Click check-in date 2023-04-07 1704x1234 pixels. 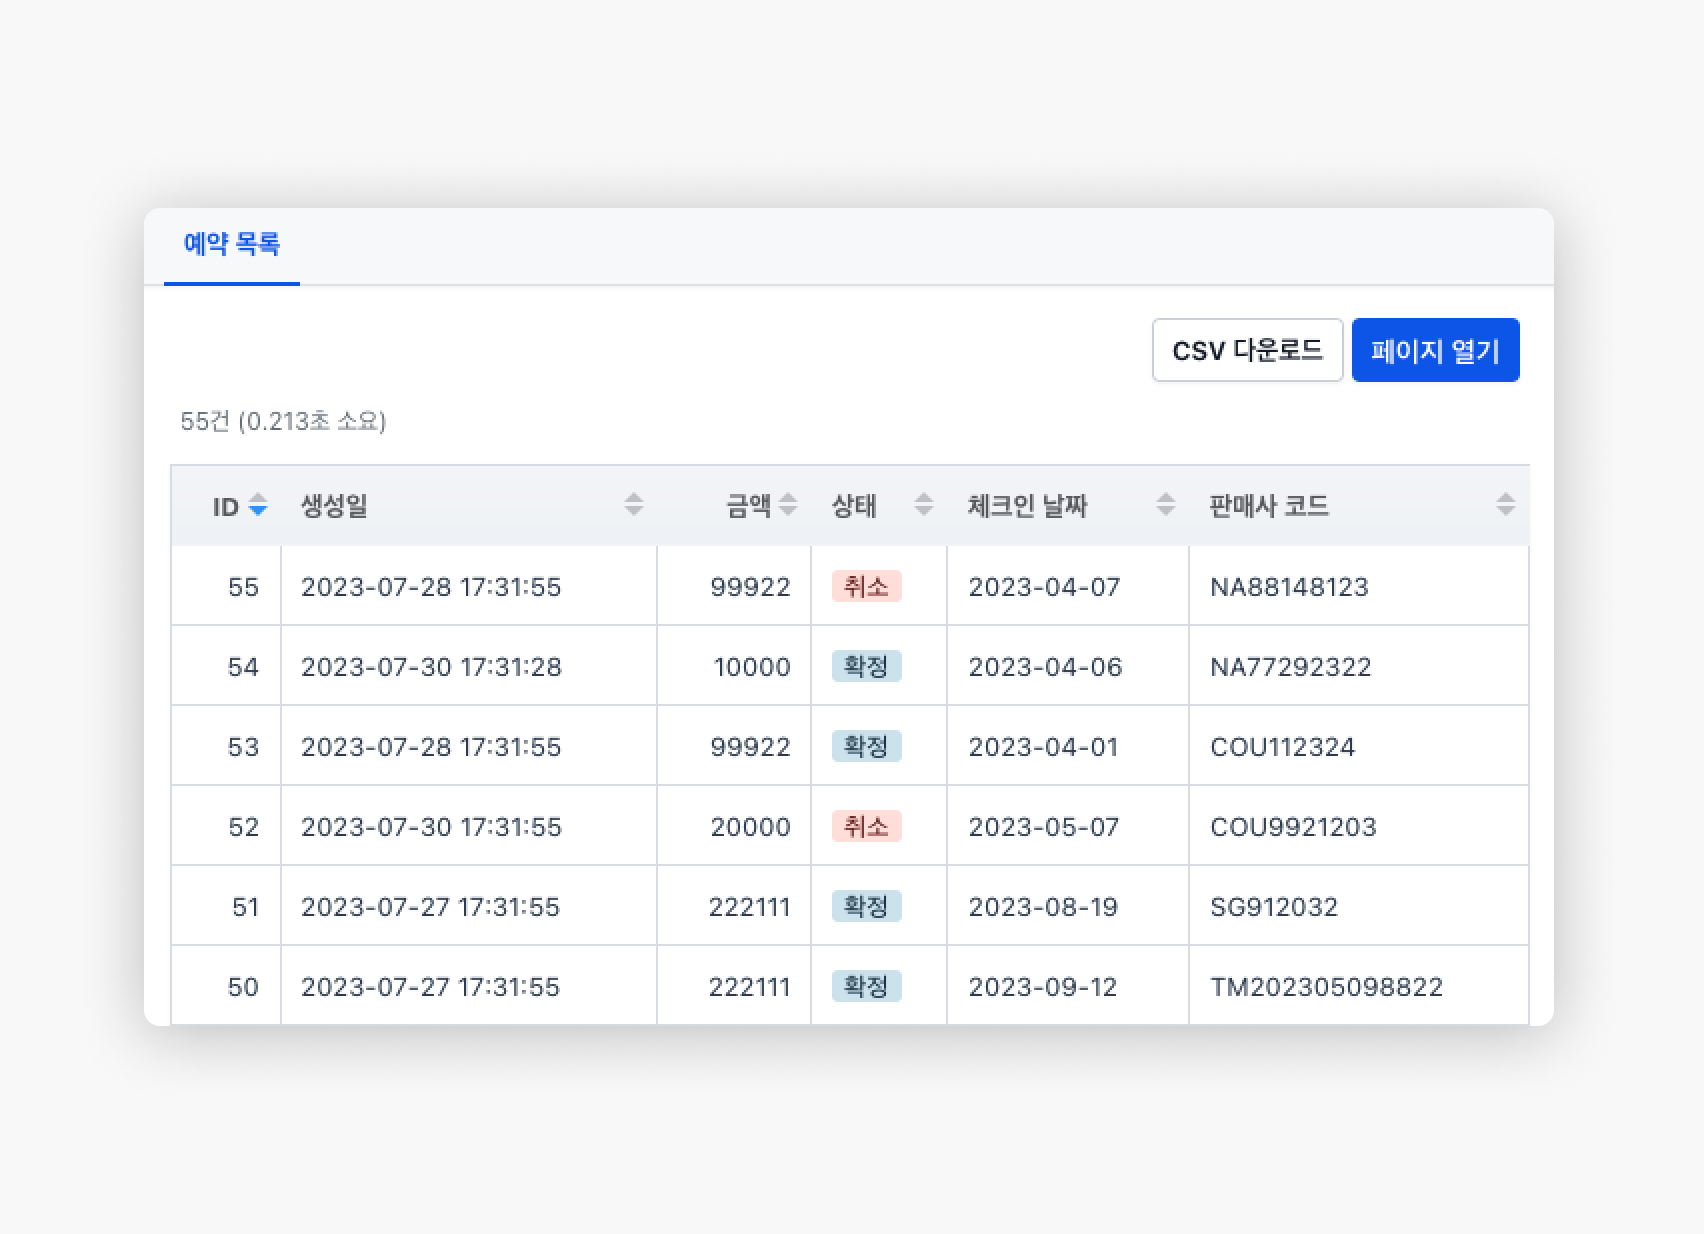[1044, 587]
